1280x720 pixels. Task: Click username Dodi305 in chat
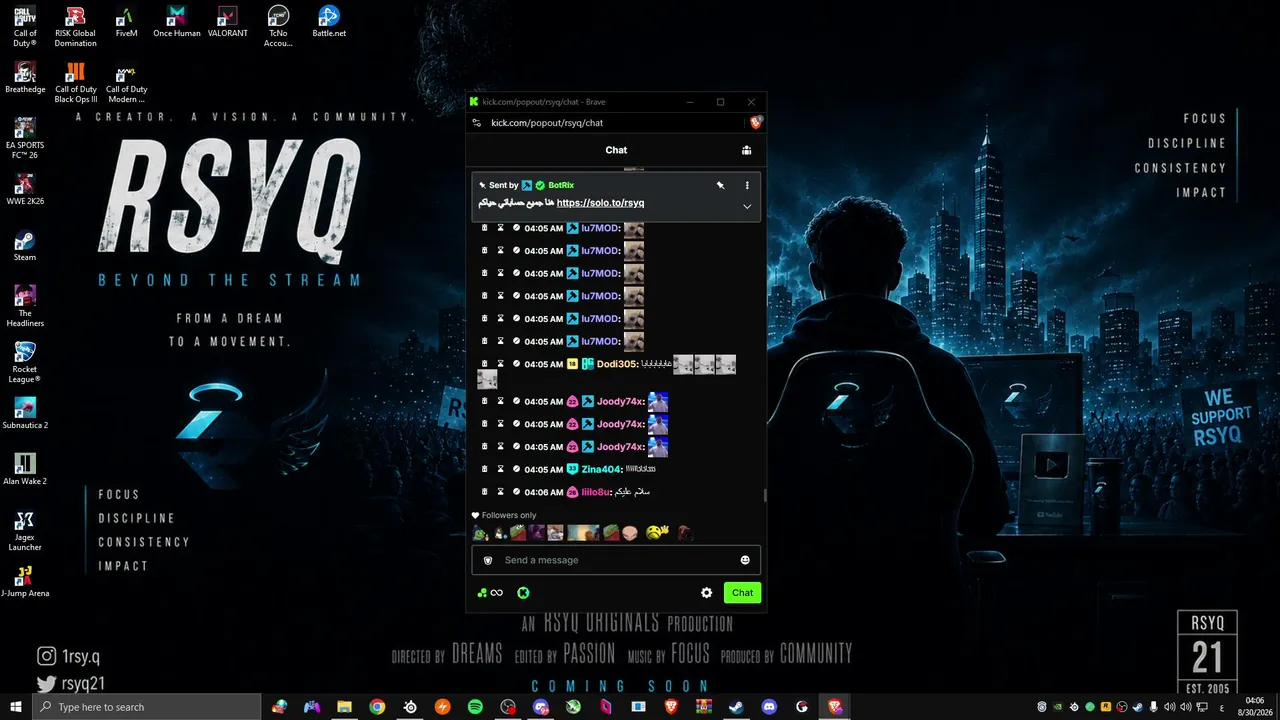tap(615, 364)
